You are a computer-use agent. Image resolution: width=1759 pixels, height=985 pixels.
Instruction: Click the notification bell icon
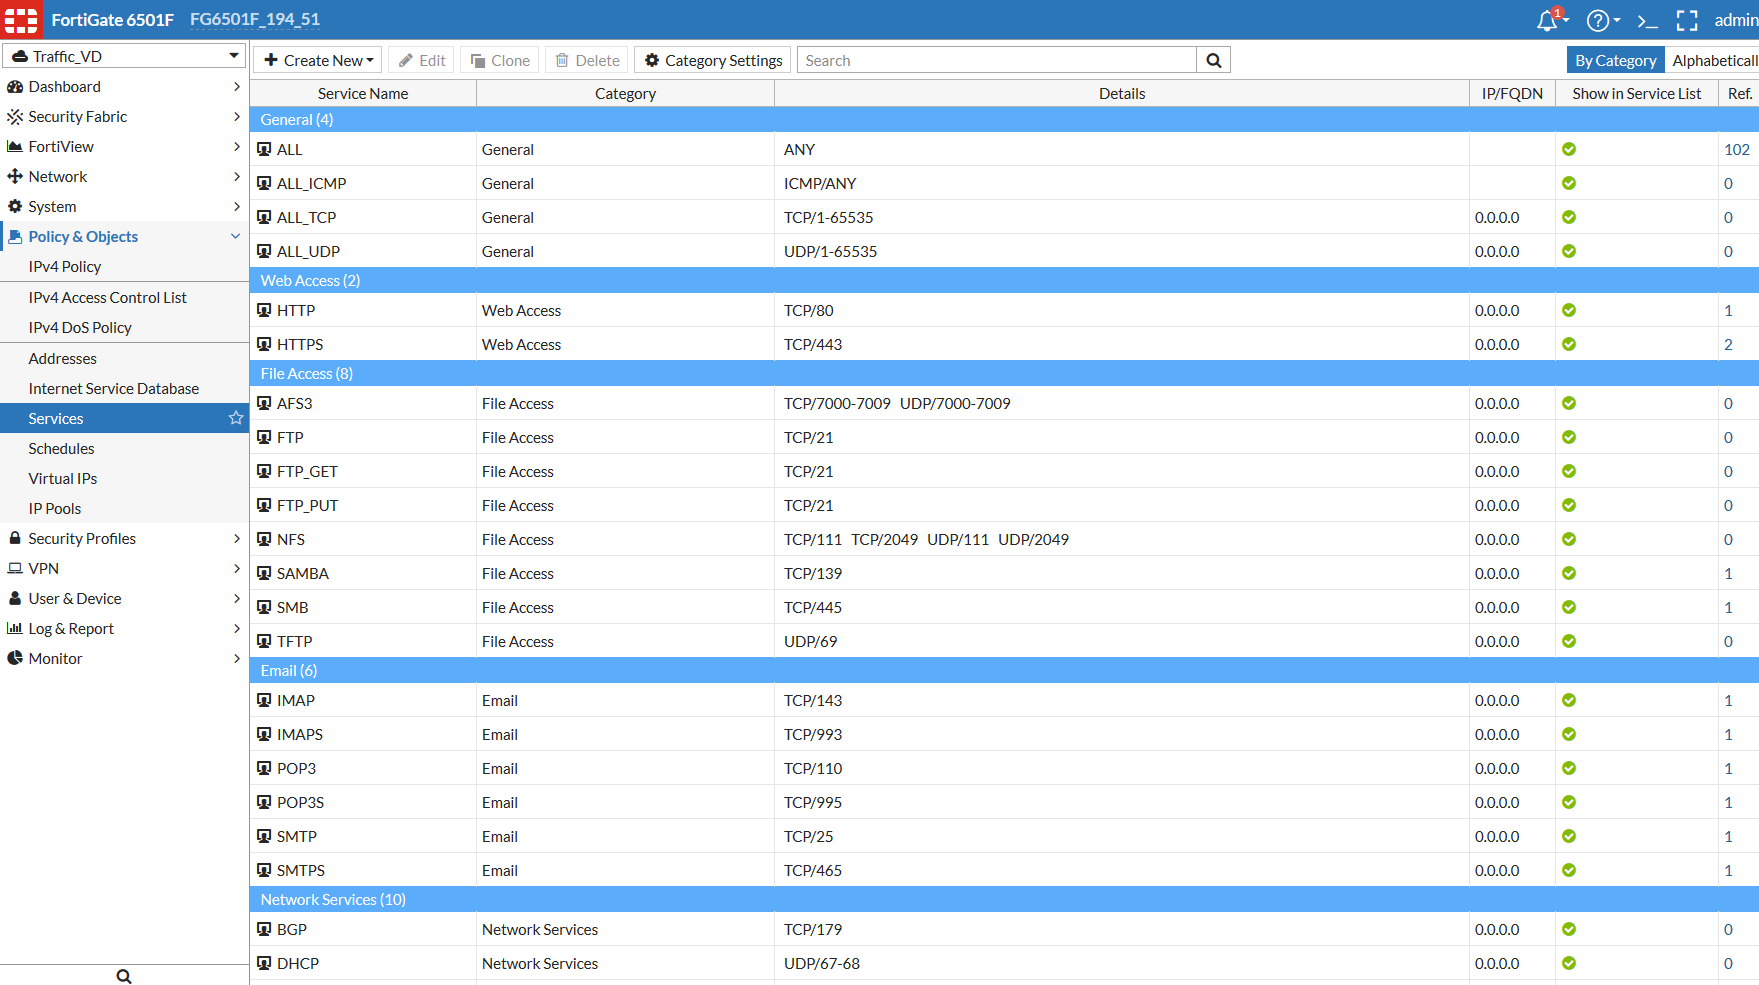1548,20
